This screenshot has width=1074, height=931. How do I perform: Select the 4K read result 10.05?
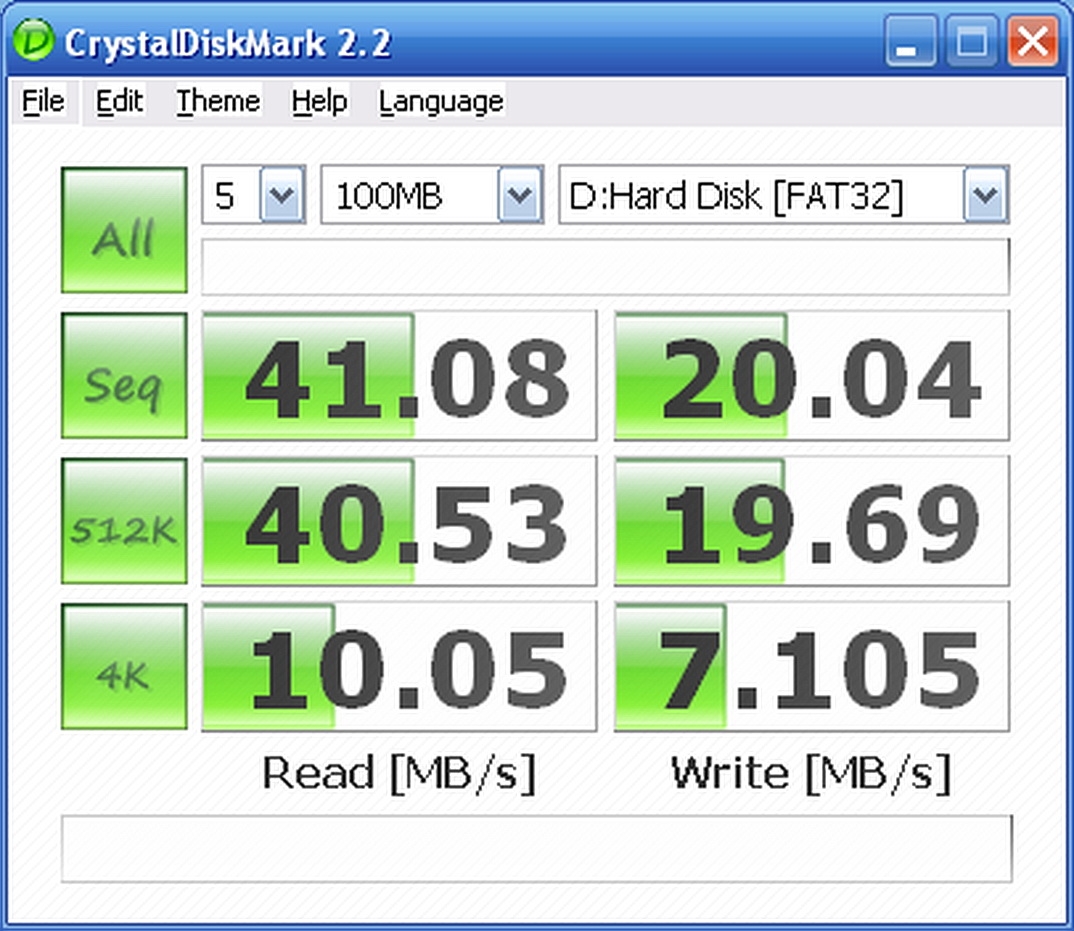pos(399,666)
